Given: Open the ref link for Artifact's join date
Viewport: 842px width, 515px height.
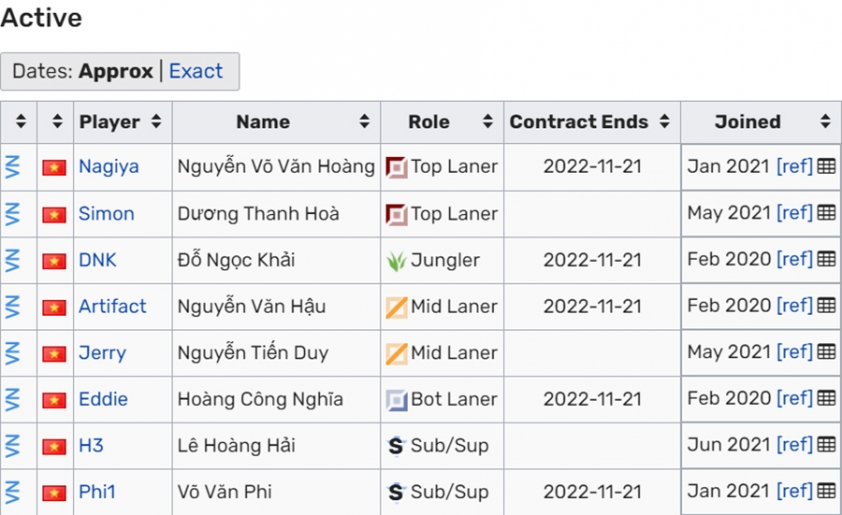Looking at the screenshot, I should point(795,306).
